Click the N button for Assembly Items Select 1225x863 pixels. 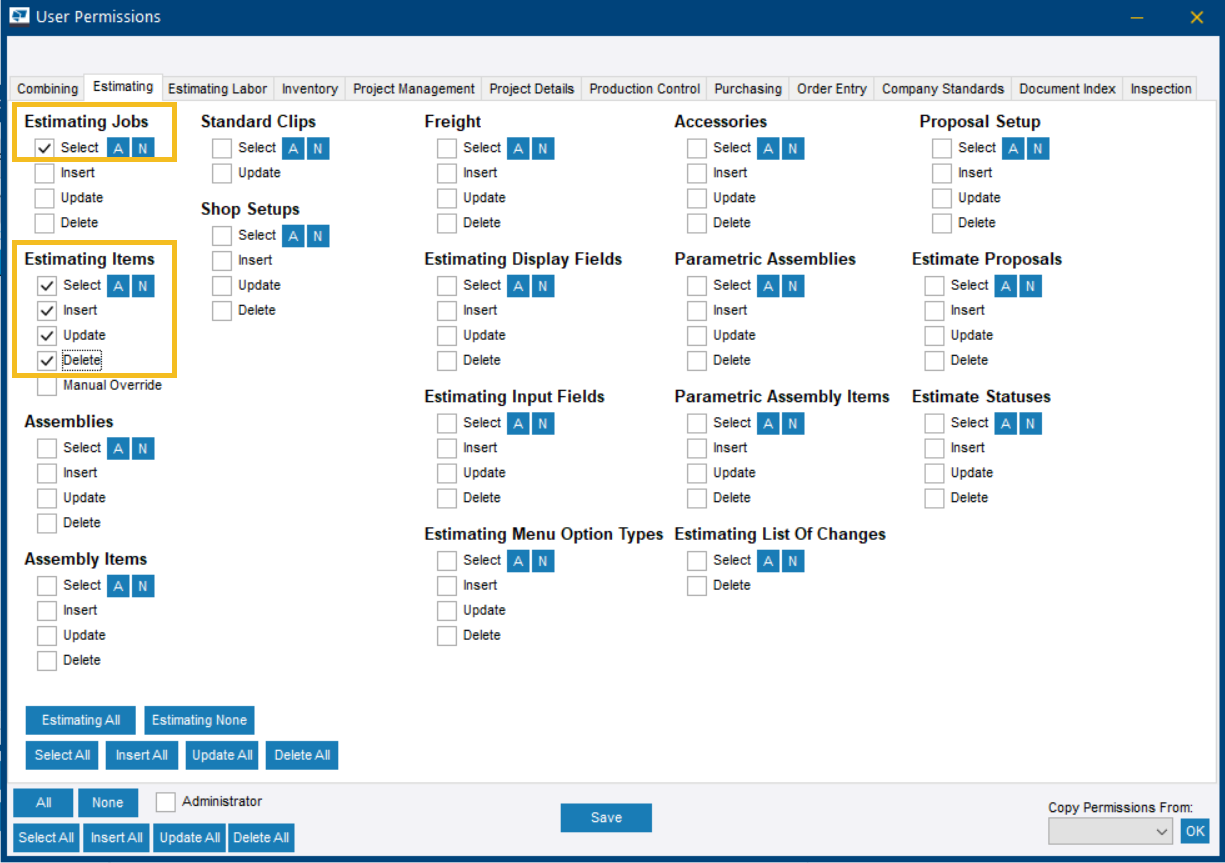pos(143,586)
